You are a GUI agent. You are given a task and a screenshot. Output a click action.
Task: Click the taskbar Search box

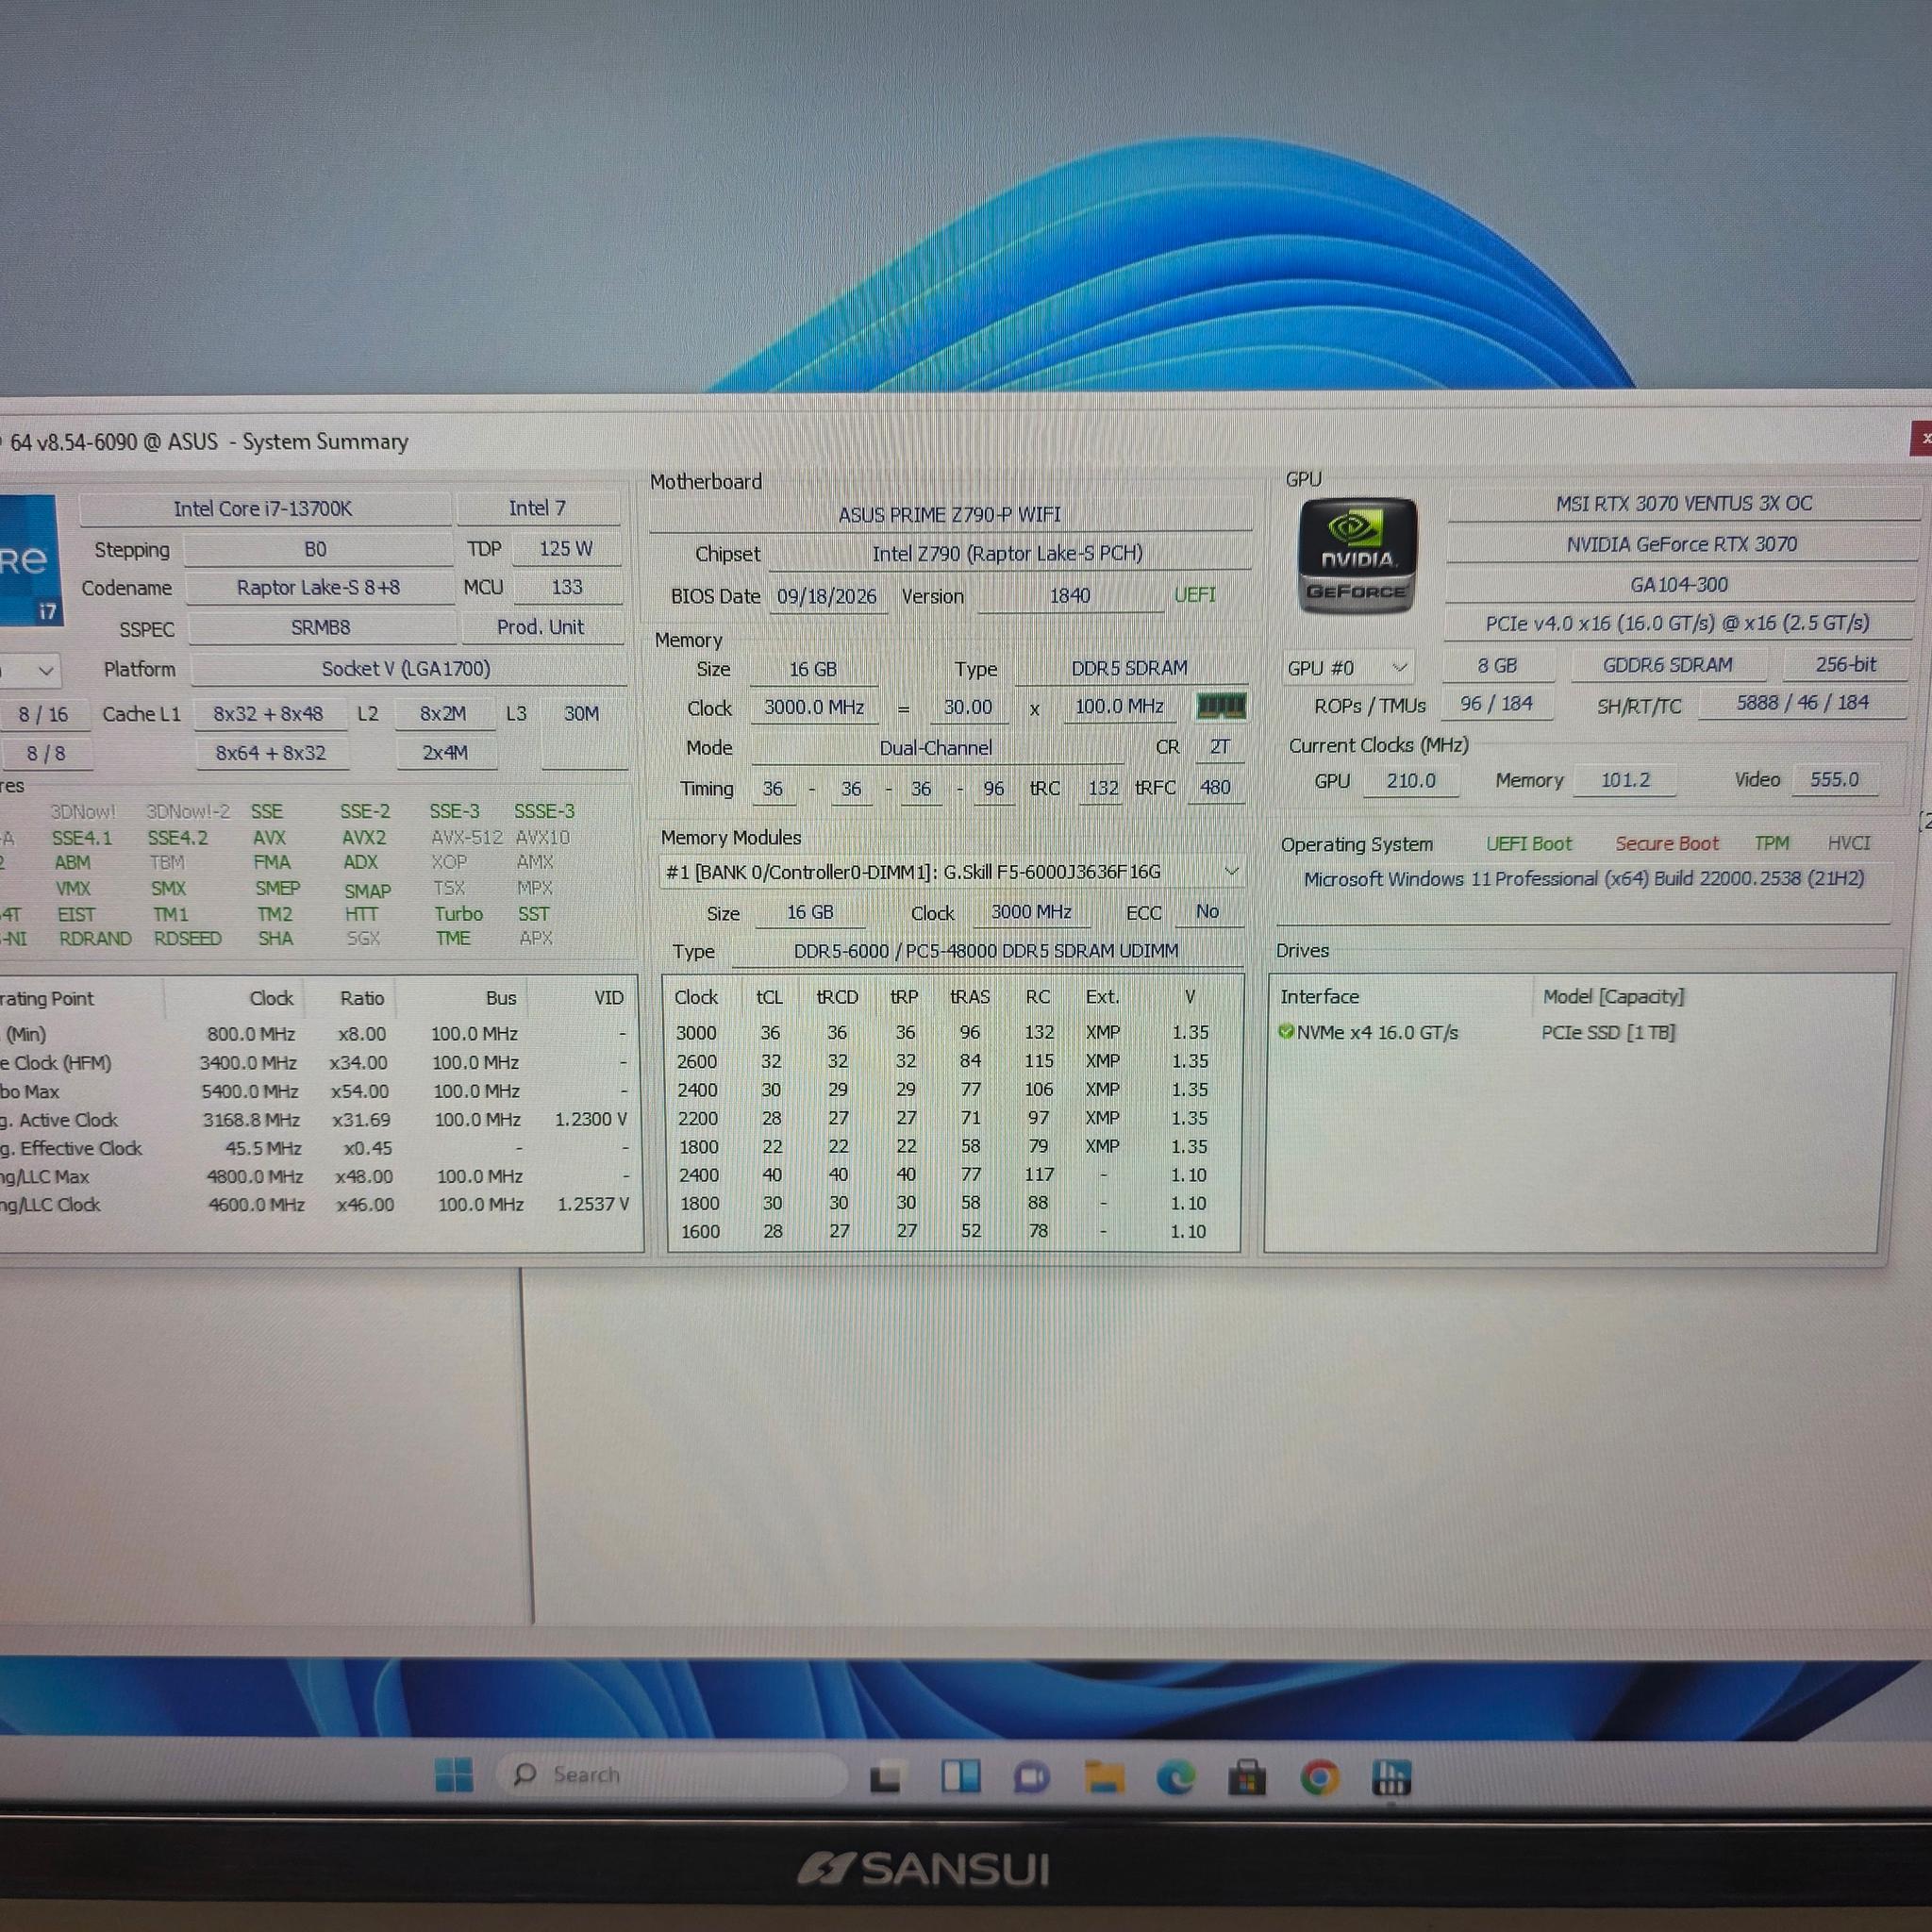pos(670,1776)
